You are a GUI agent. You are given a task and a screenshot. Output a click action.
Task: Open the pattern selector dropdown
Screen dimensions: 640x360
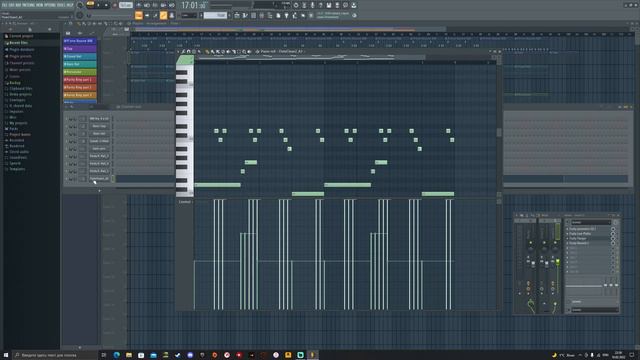click(x=215, y=15)
